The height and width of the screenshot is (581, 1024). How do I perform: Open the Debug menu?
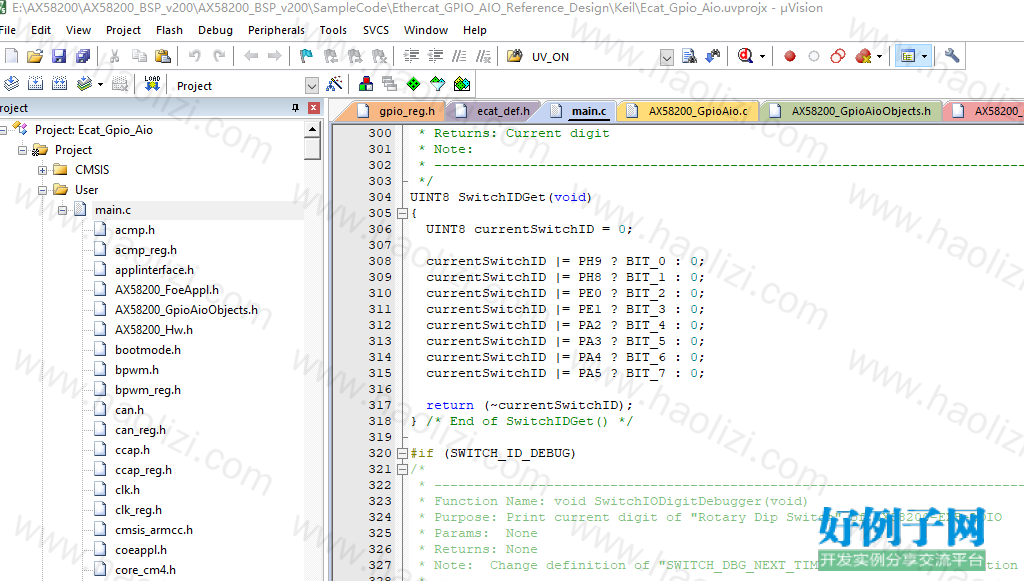point(216,30)
